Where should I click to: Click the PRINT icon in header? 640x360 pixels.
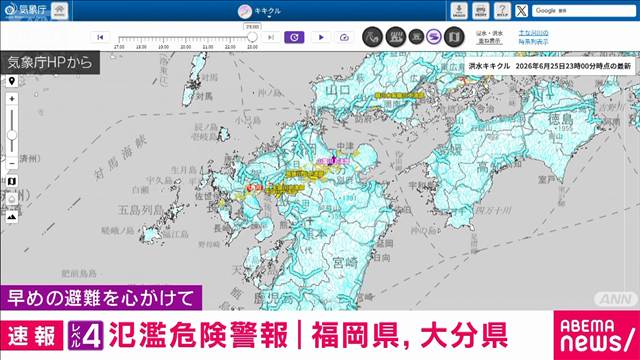[x=480, y=11]
